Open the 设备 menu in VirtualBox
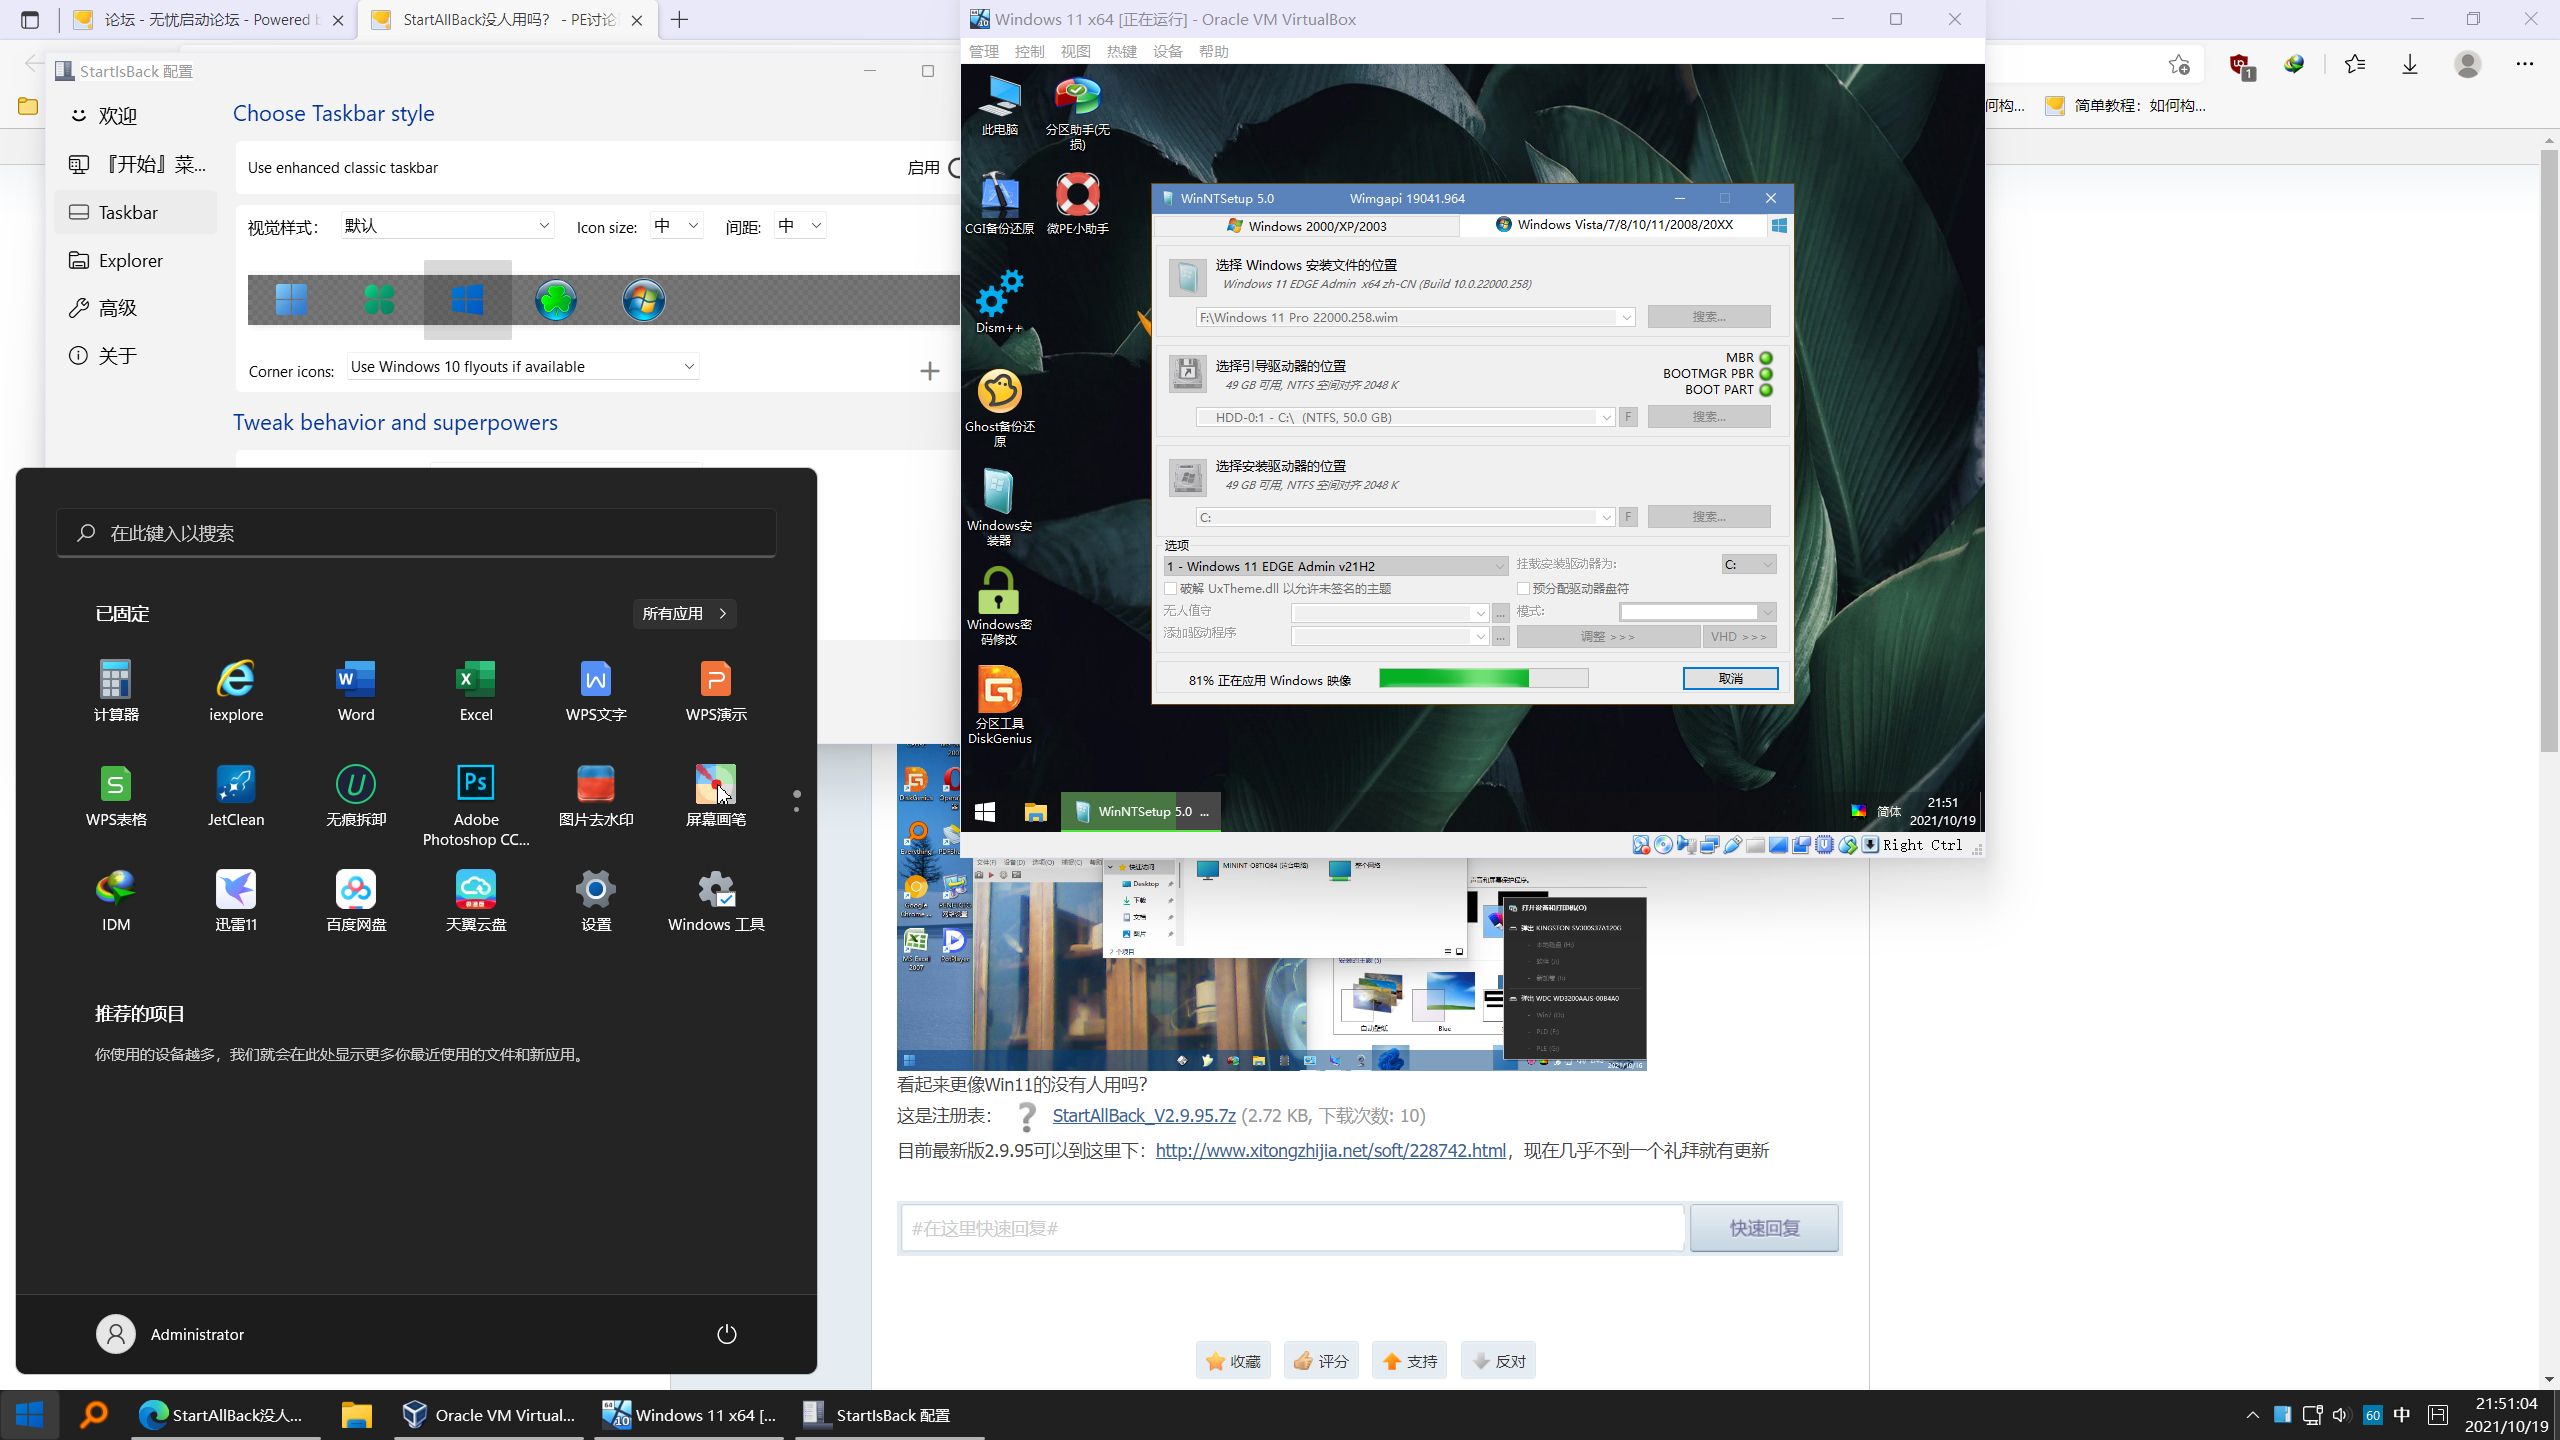 pyautogui.click(x=1167, y=51)
